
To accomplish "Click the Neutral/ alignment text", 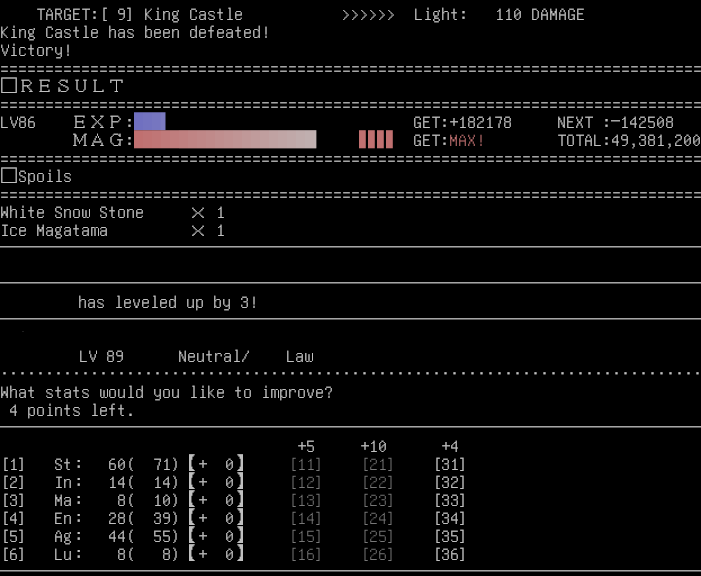I will click(x=214, y=356).
